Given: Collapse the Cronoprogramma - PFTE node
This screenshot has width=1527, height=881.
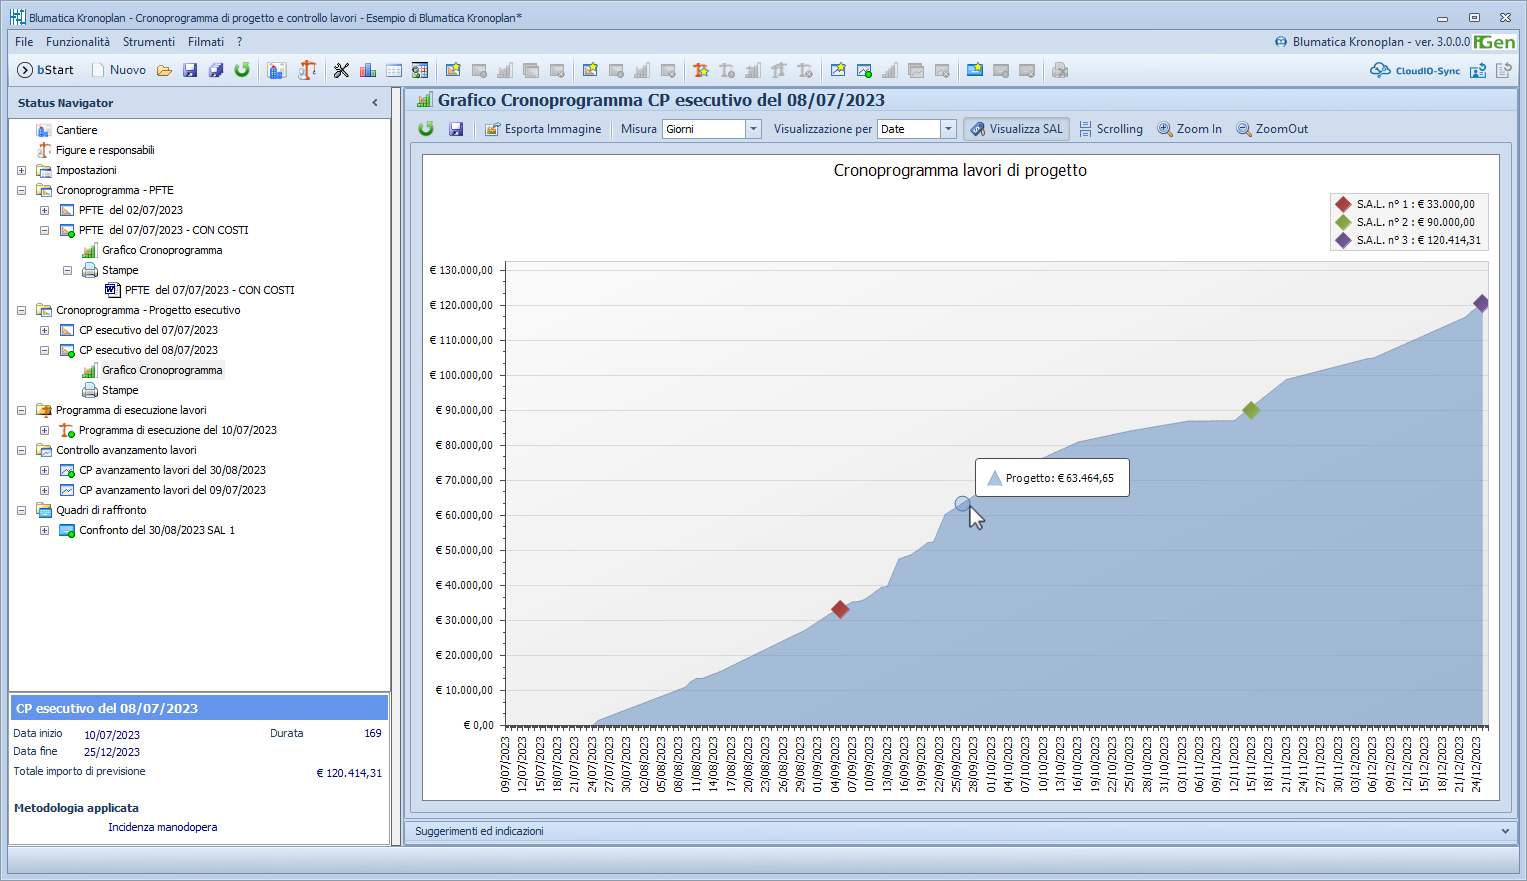Looking at the screenshot, I should [x=21, y=190].
